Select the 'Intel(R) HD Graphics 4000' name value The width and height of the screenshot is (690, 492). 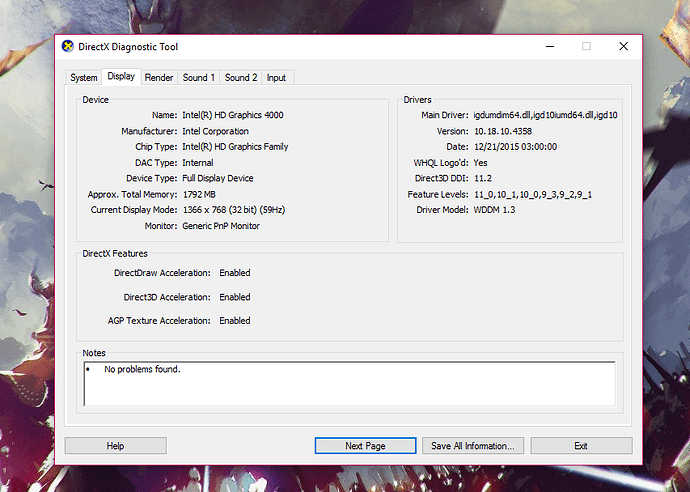tap(233, 115)
